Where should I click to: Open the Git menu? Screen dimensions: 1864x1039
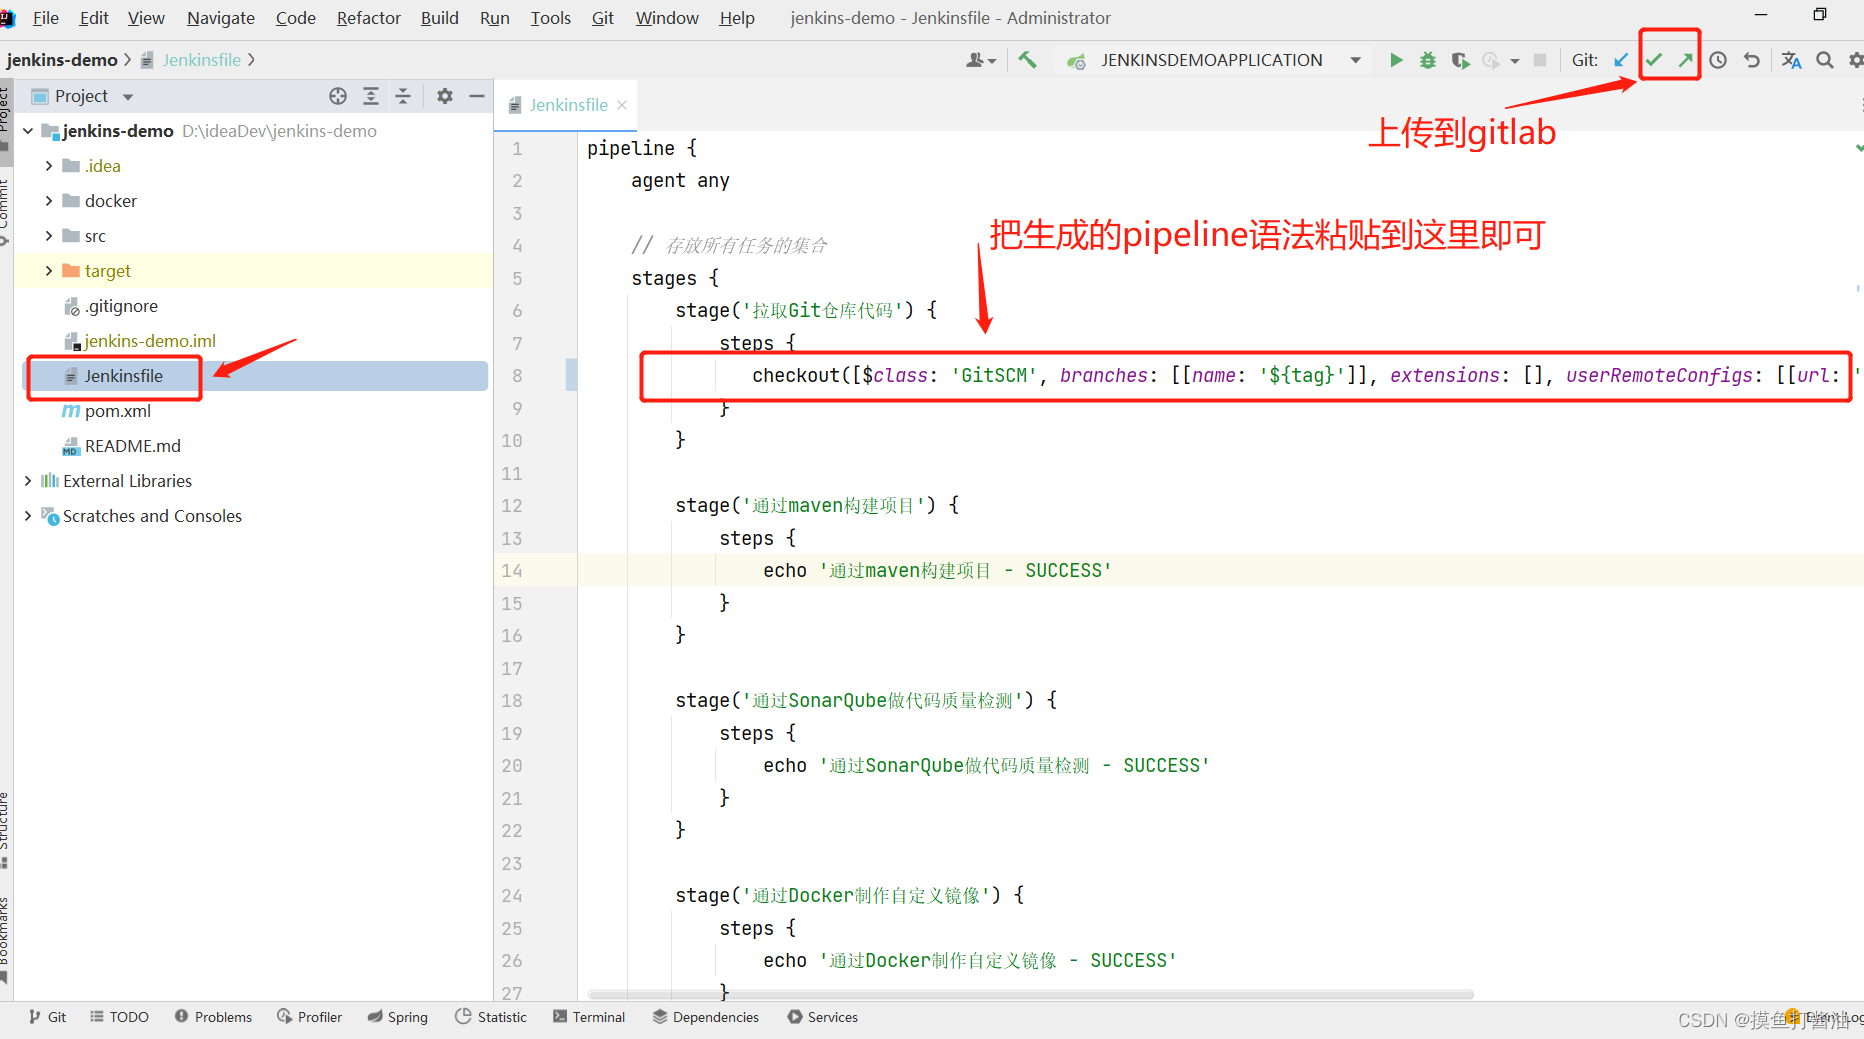(603, 18)
